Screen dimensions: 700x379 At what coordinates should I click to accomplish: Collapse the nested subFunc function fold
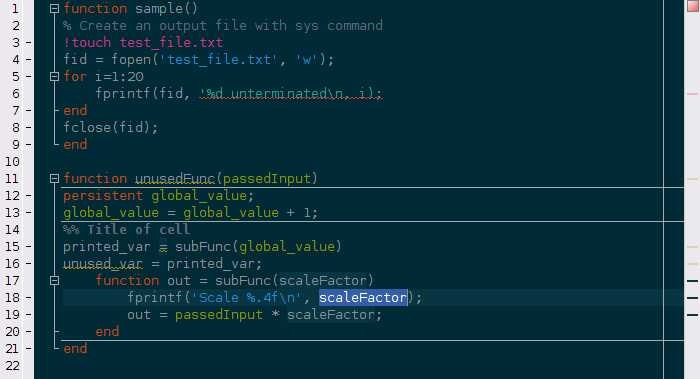coord(54,280)
